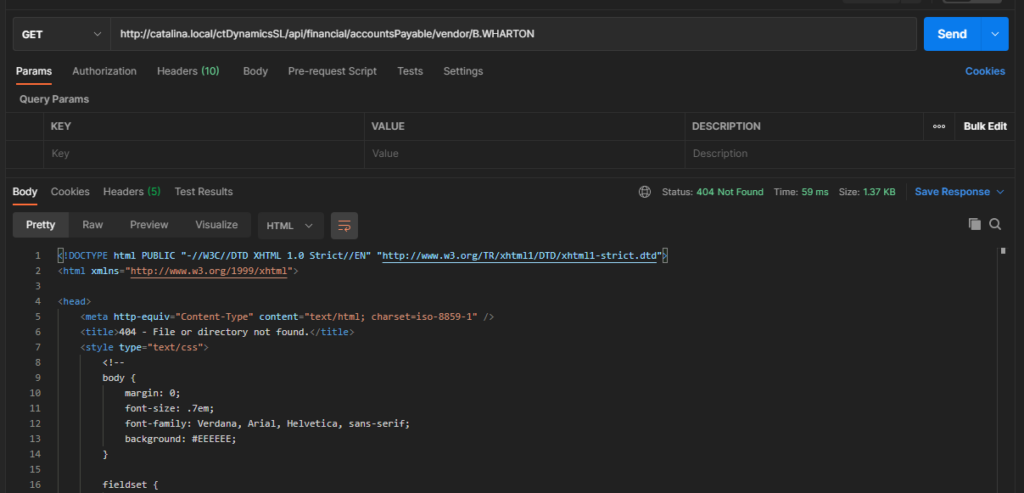1024x493 pixels.
Task: Select the response Body tab
Action: [25, 192]
